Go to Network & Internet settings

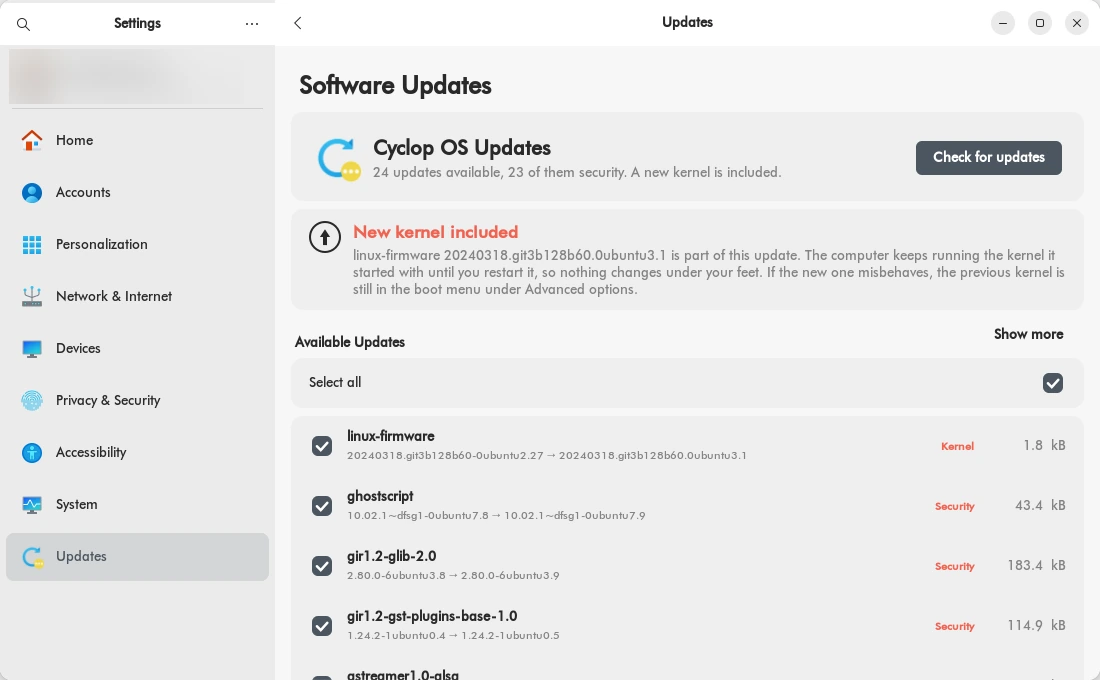click(x=138, y=296)
